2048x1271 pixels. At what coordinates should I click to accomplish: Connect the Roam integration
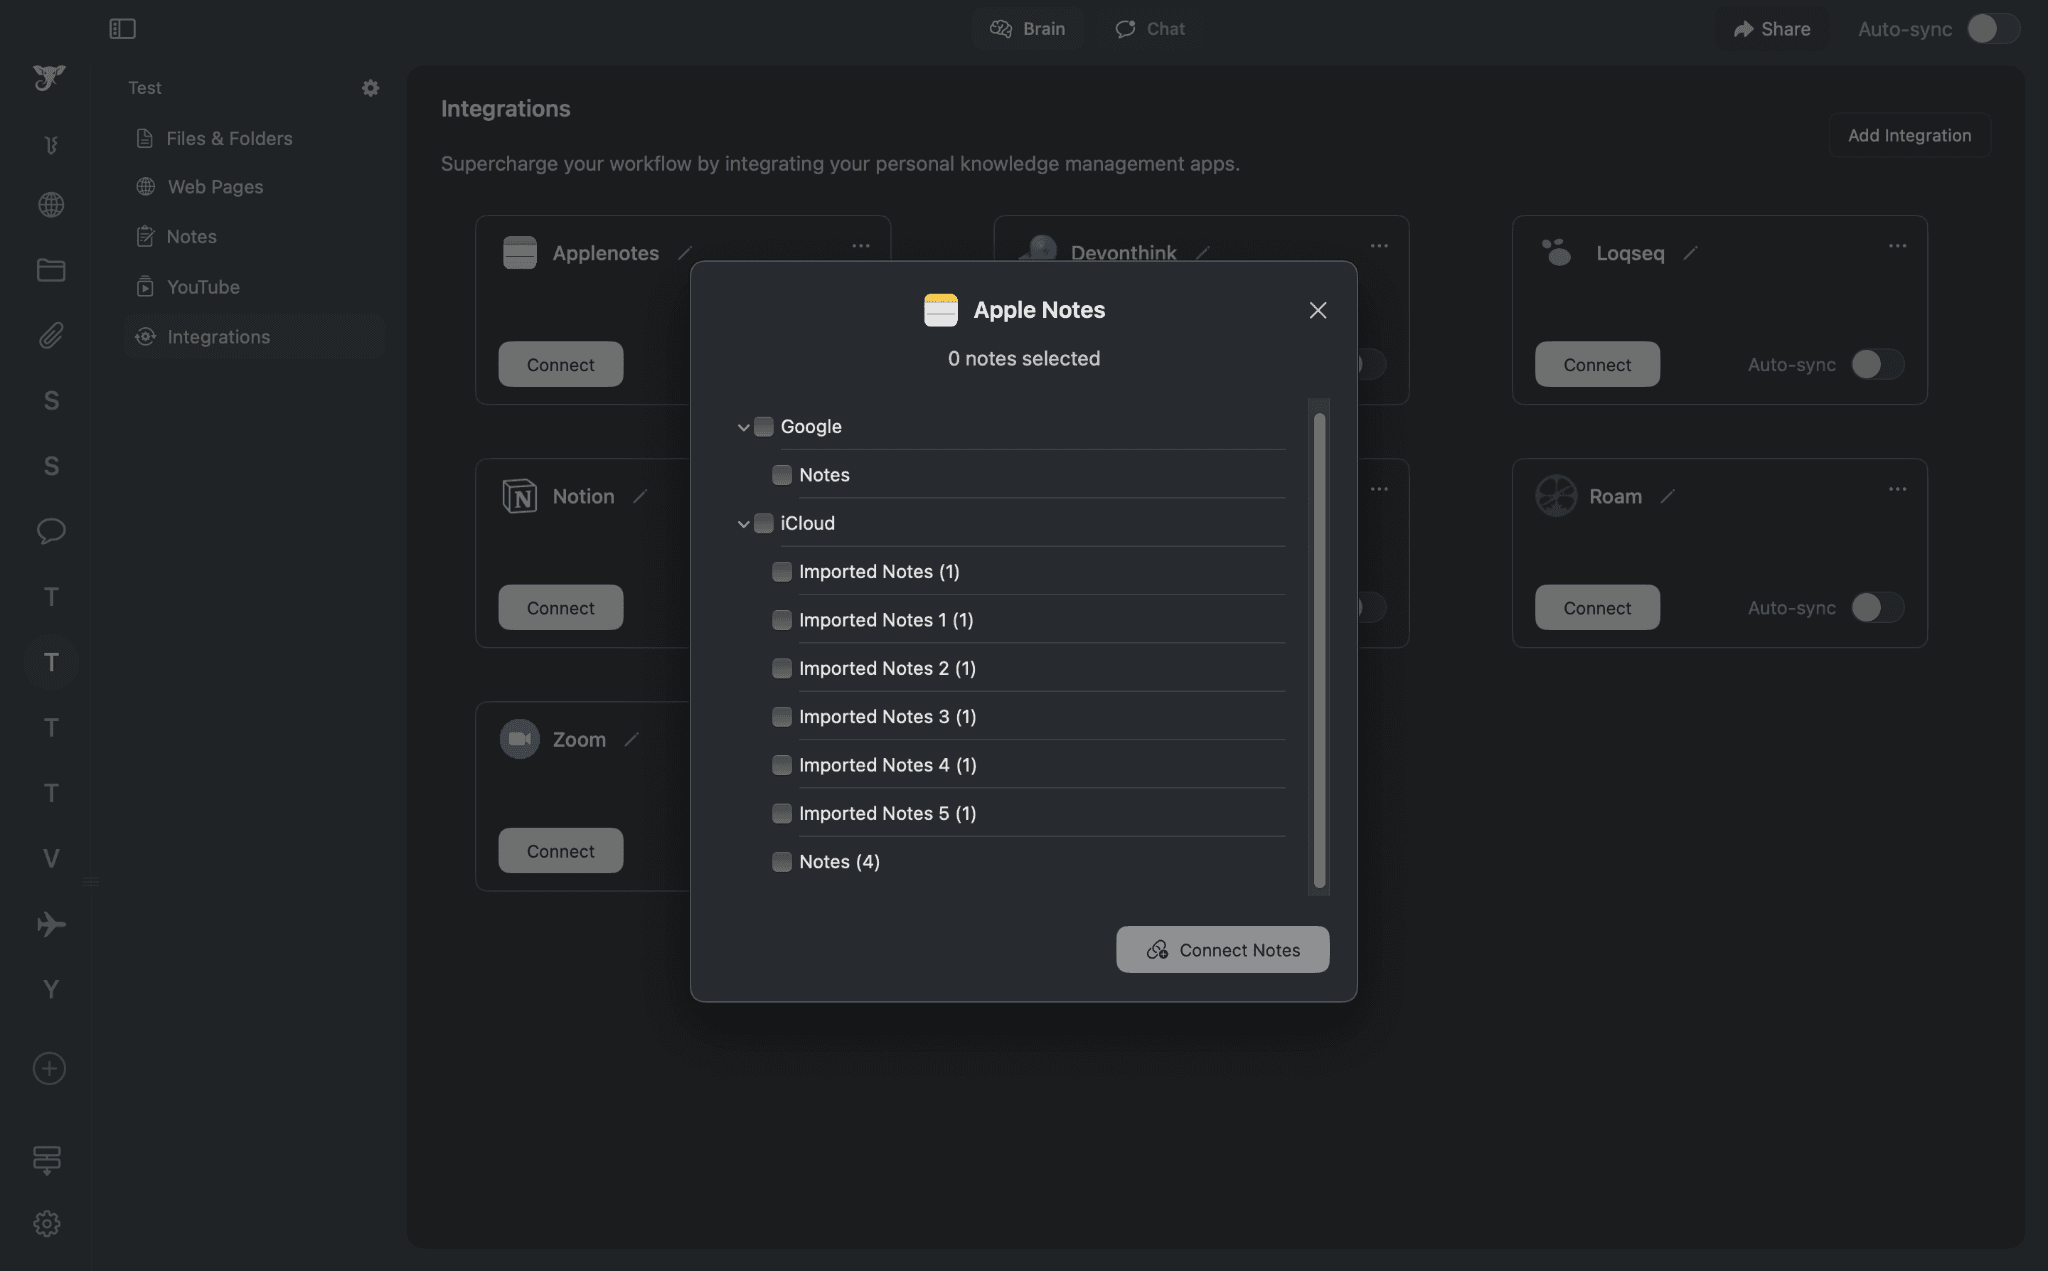(1597, 607)
